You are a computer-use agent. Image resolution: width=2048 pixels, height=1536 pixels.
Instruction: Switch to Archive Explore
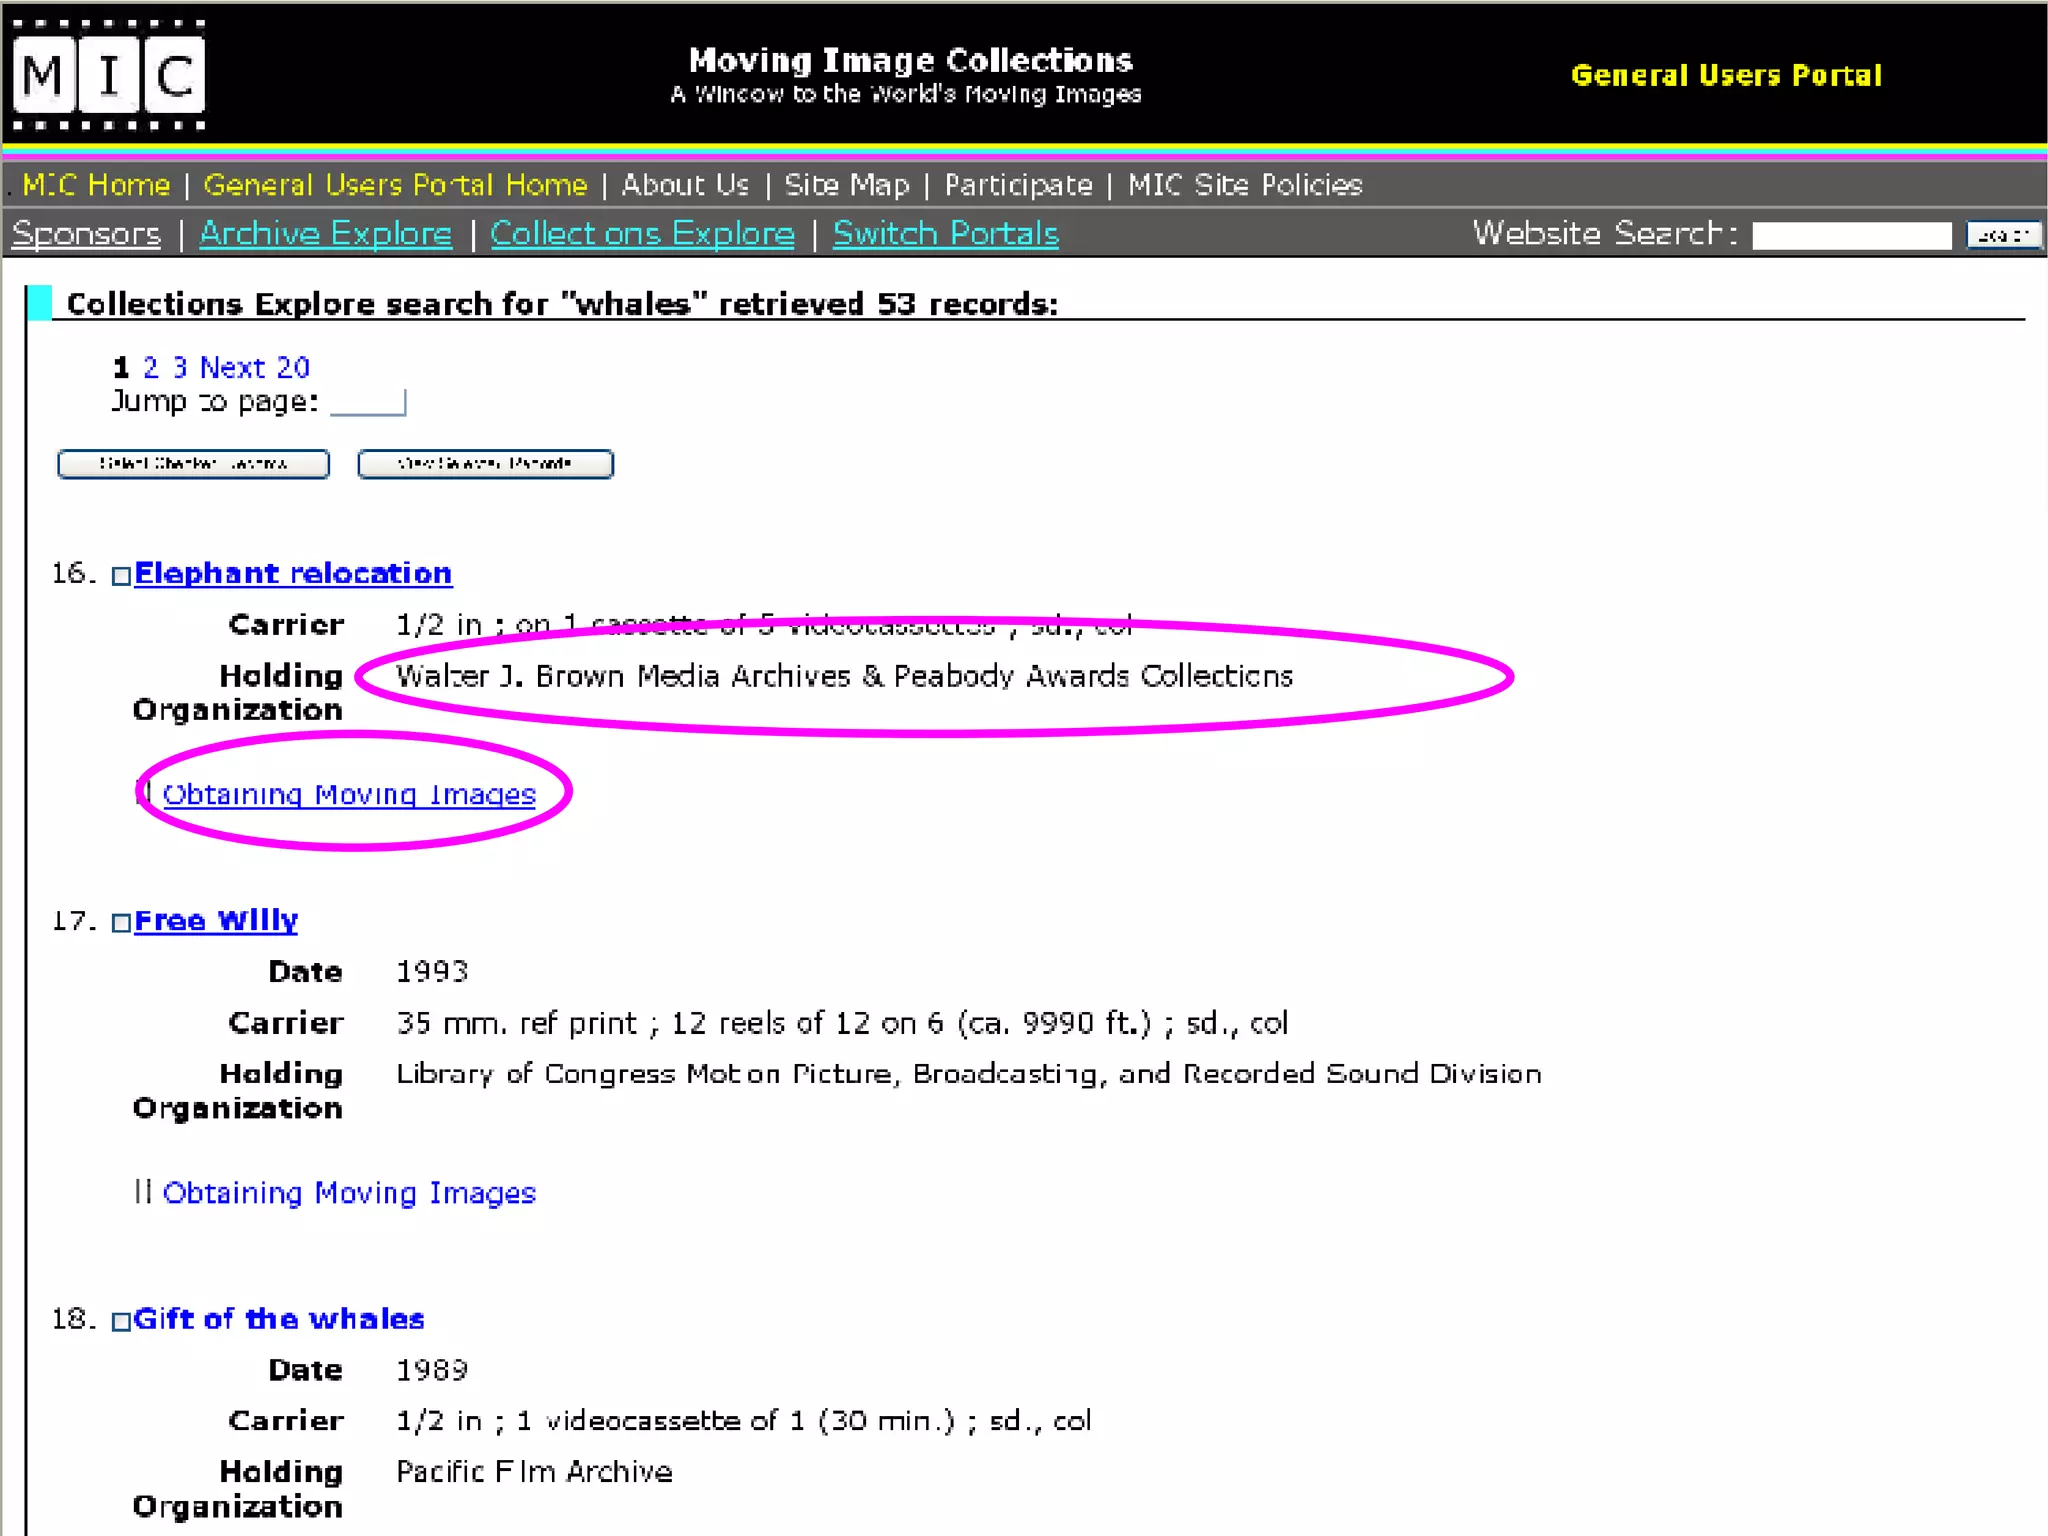[x=325, y=234]
